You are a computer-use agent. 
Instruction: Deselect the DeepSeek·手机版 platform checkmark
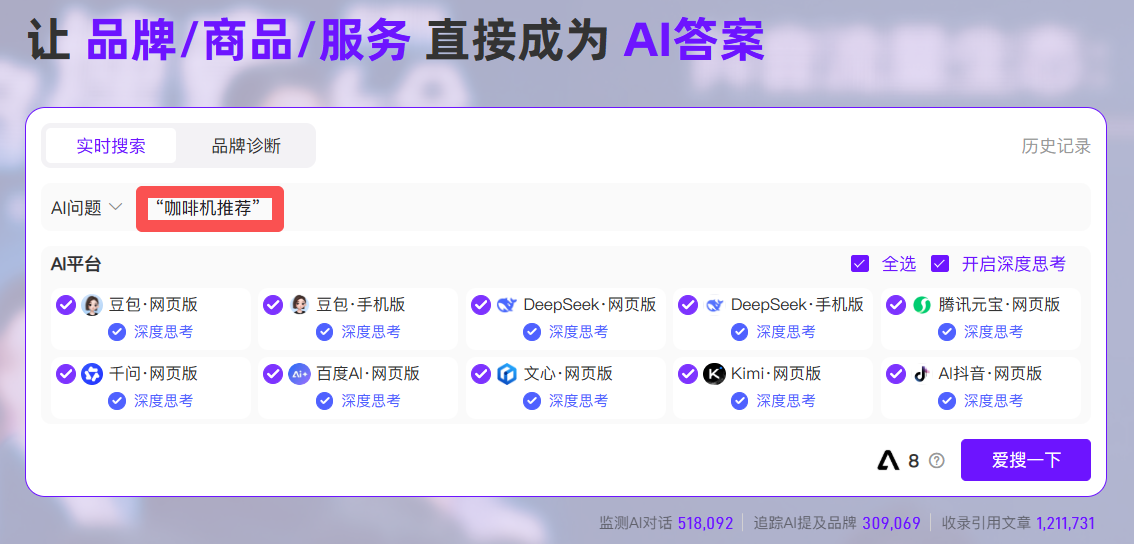click(x=687, y=305)
